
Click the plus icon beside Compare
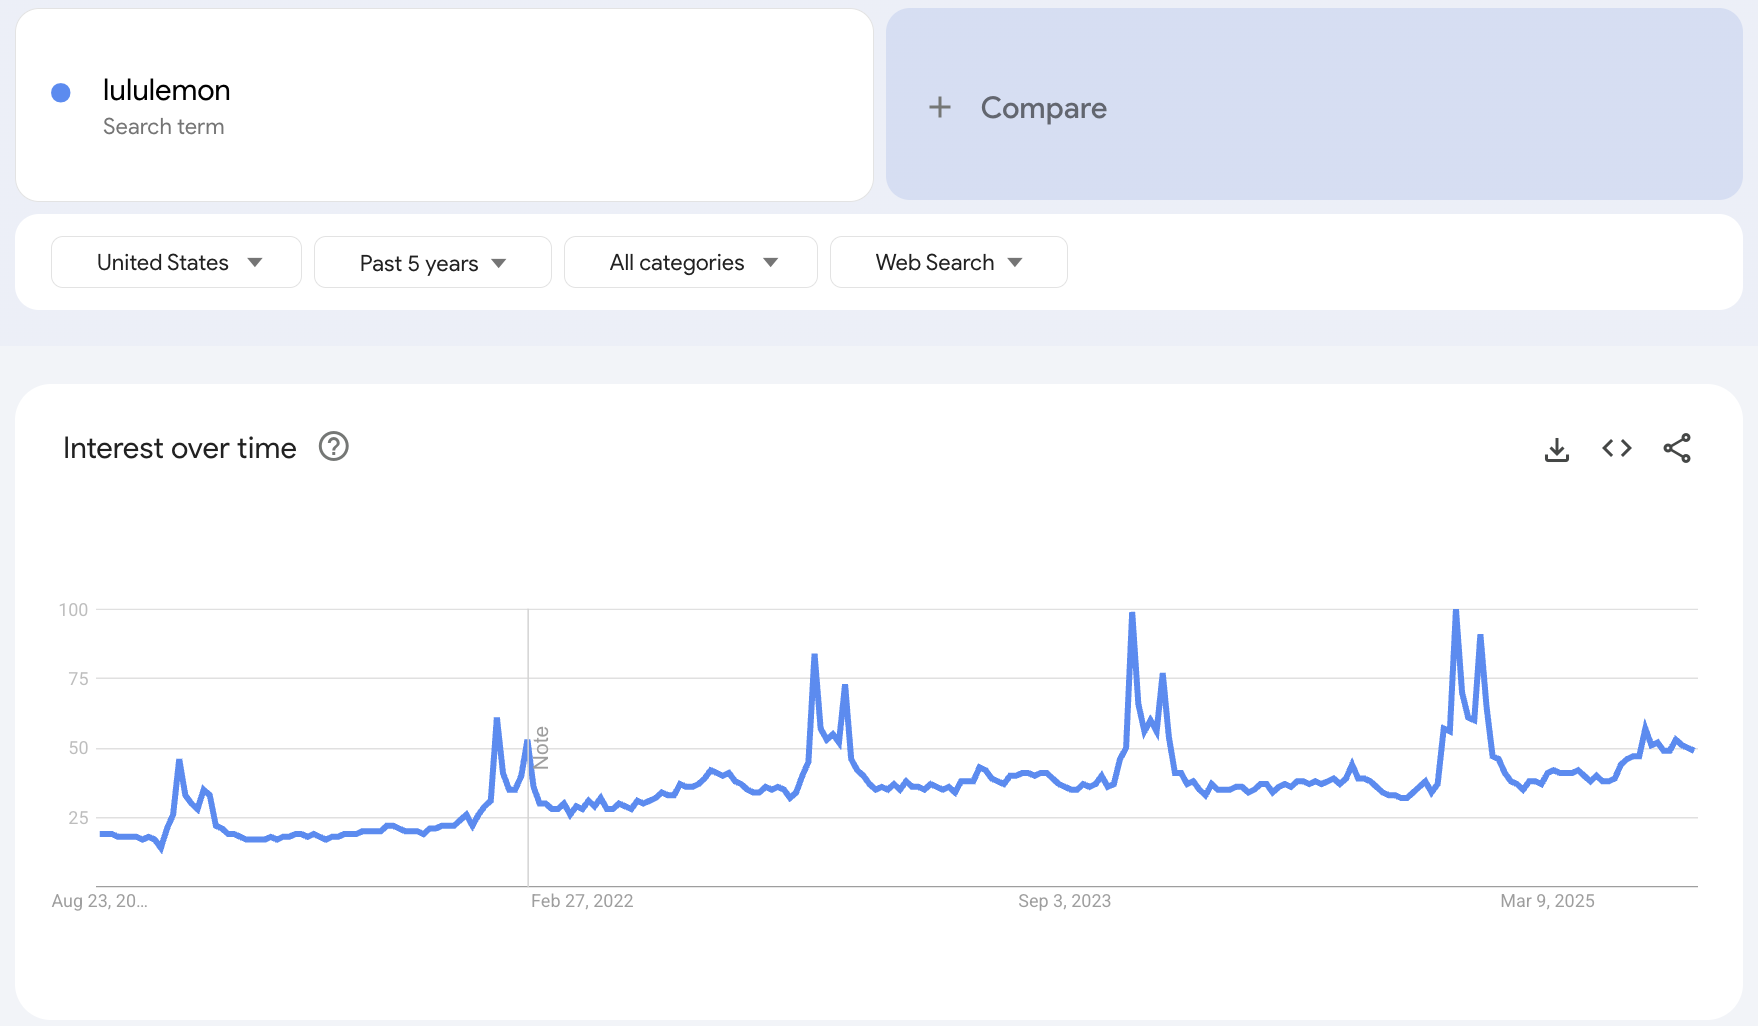coord(939,107)
